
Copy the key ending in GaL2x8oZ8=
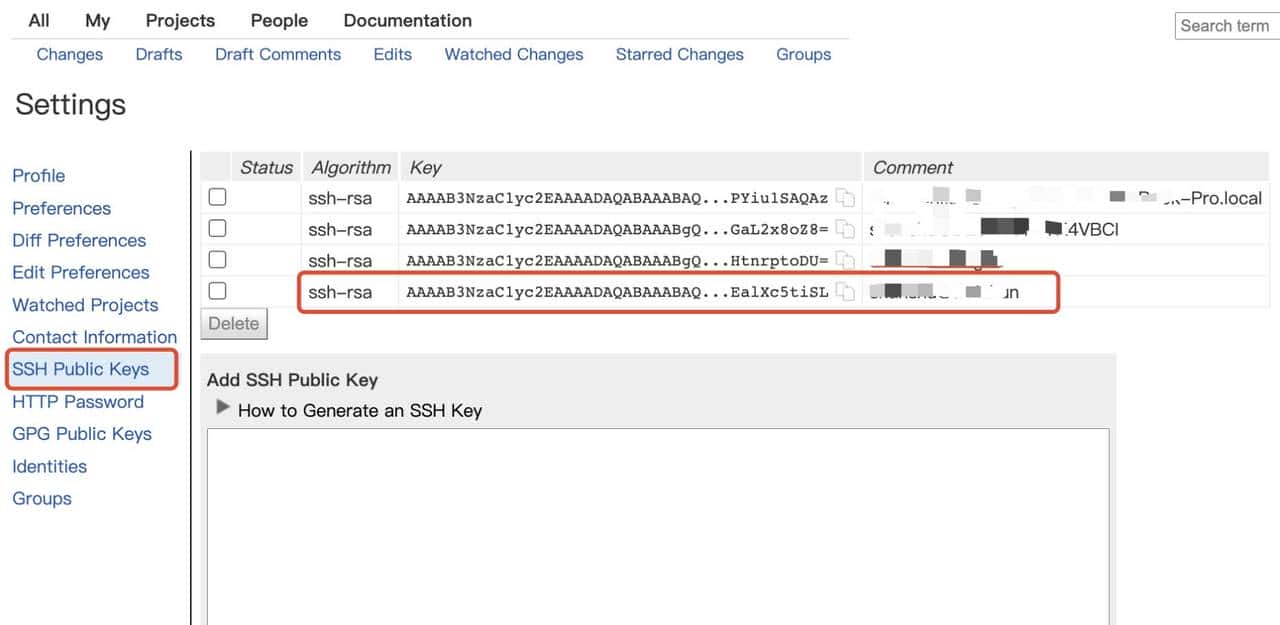point(845,229)
